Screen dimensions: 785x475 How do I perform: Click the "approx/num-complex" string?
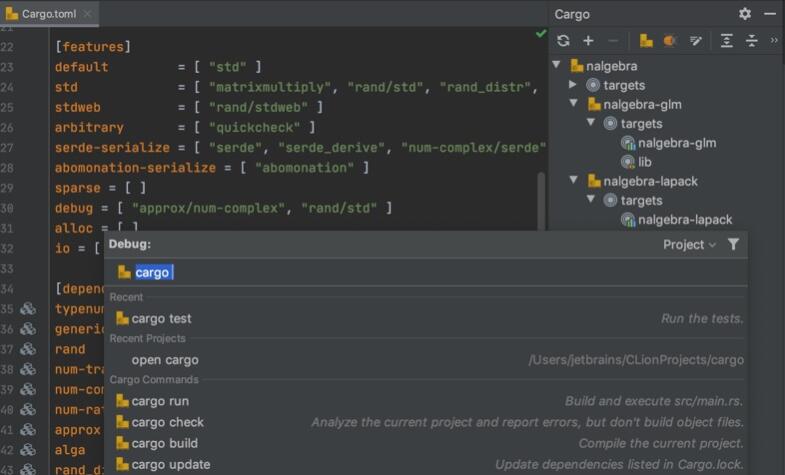point(208,208)
